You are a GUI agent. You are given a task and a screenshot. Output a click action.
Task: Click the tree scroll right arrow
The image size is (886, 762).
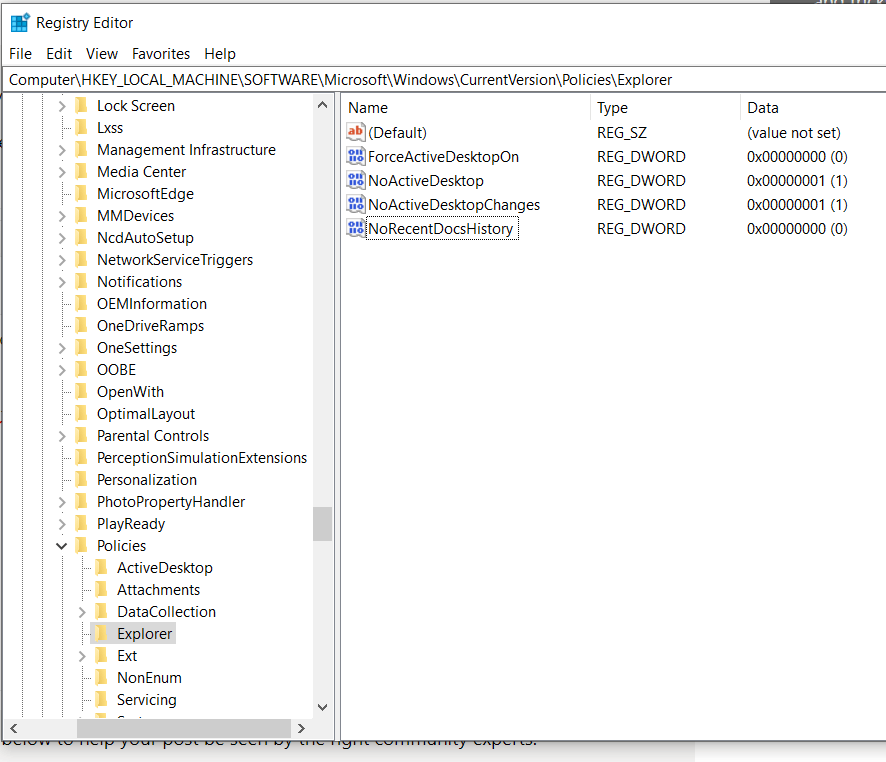click(301, 728)
